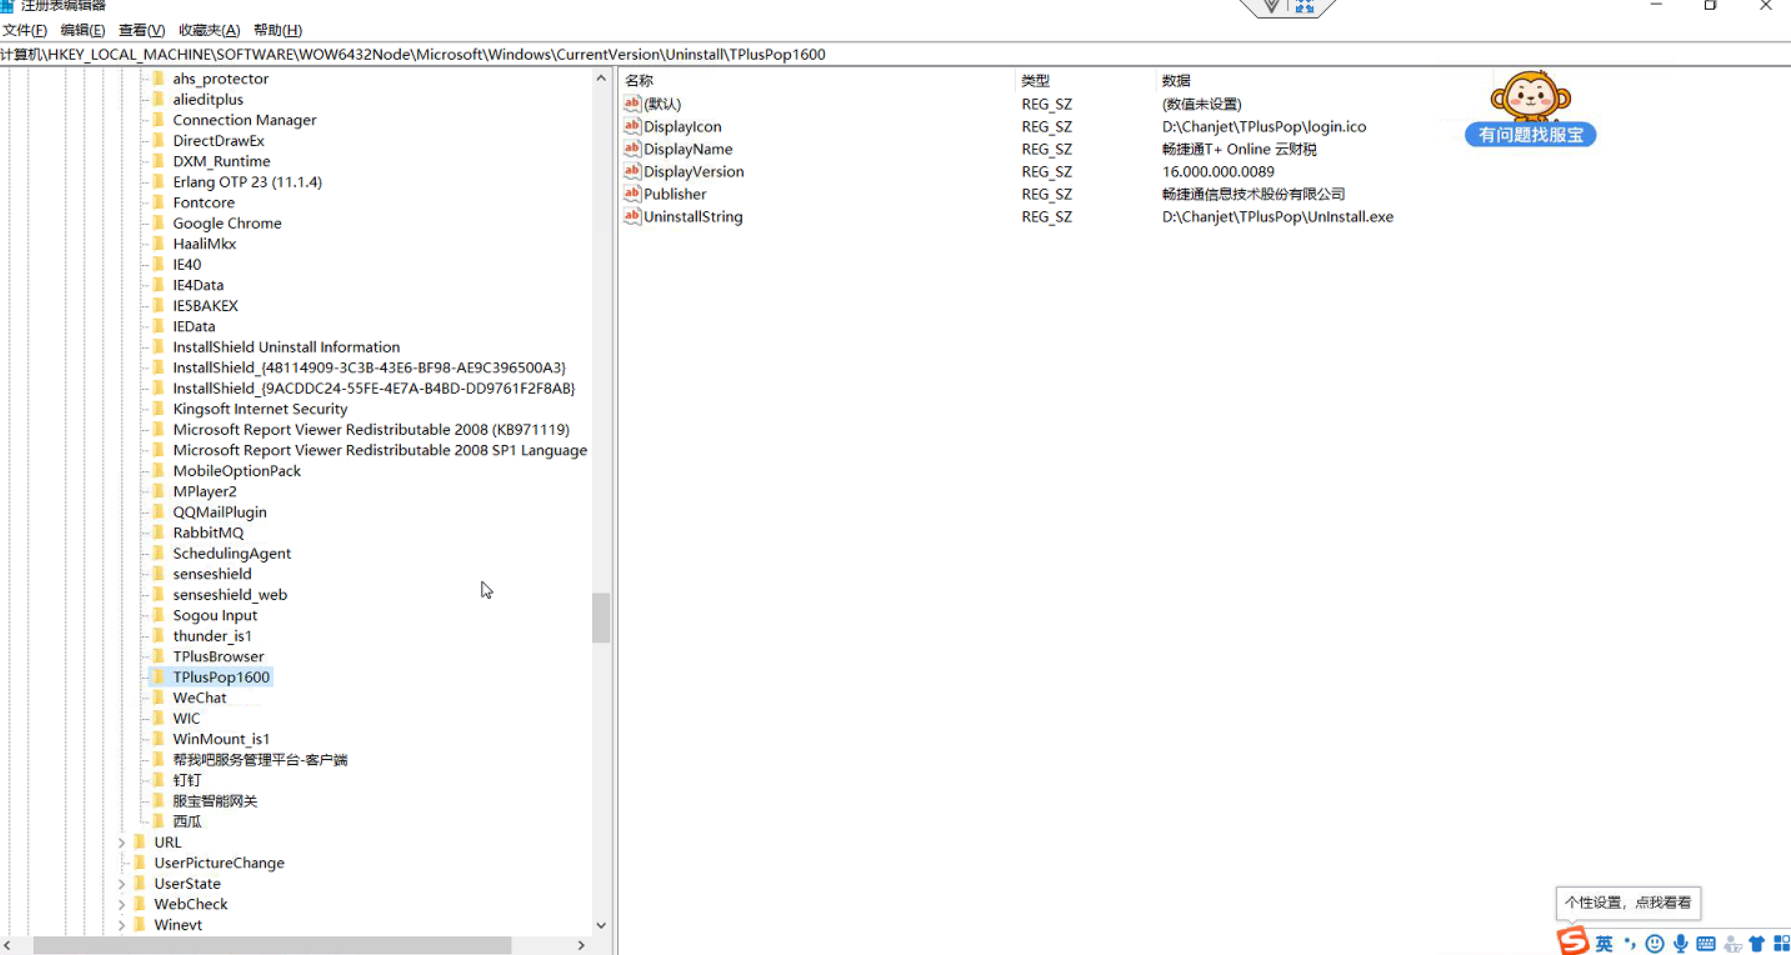This screenshot has height=955, width=1791.
Task: Click the tree pane vertical scrollbar thumb
Action: (601, 618)
